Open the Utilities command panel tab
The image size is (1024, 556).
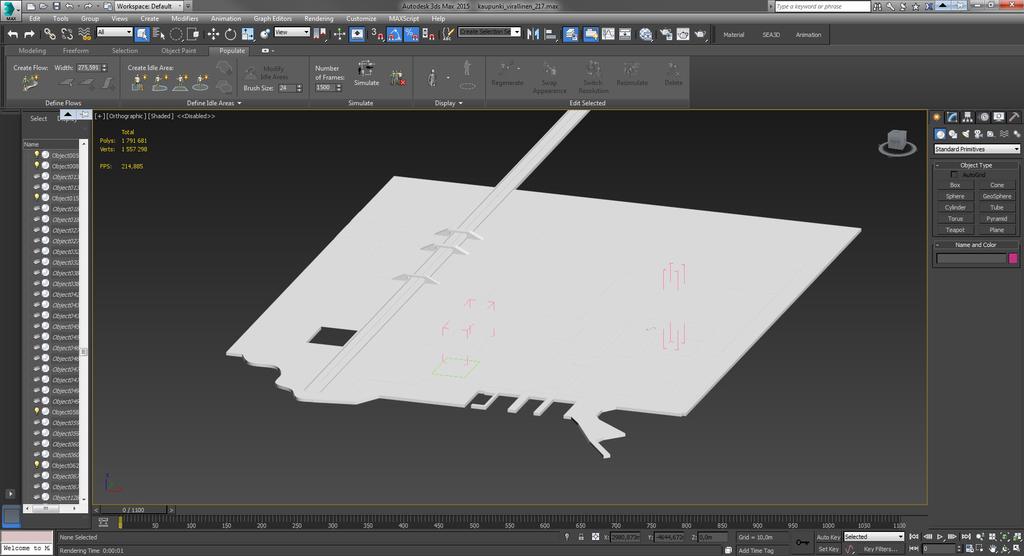tap(1014, 117)
